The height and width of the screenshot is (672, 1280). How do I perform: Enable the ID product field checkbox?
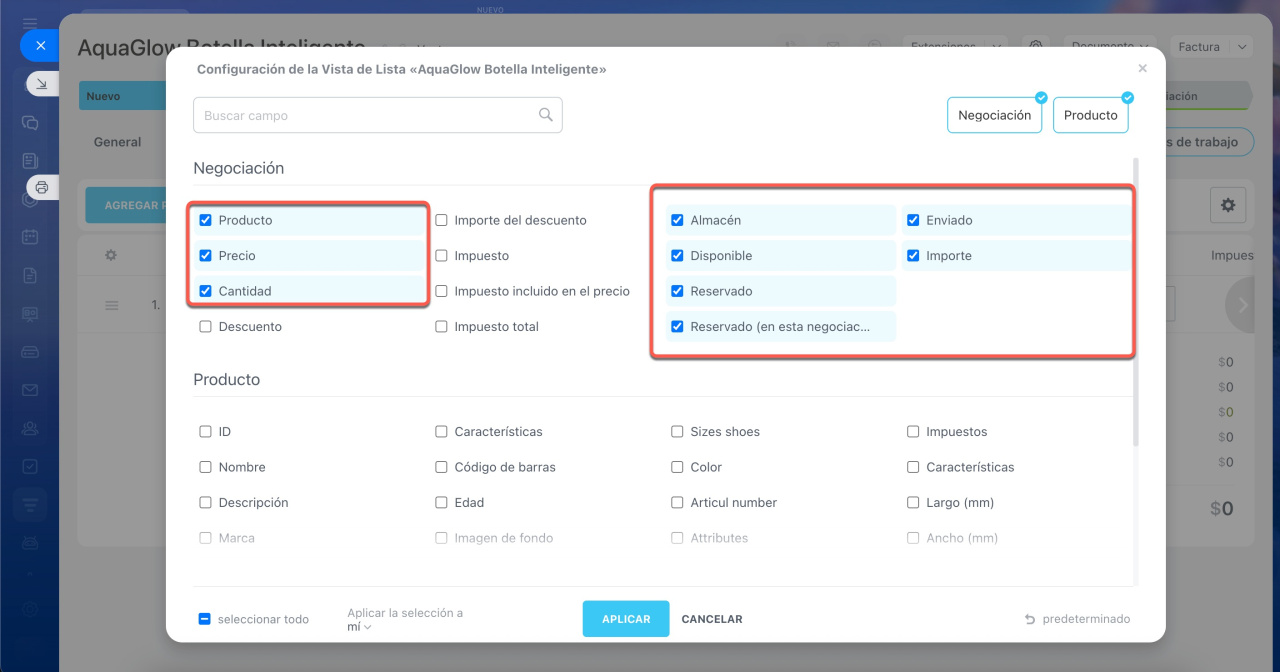click(205, 431)
